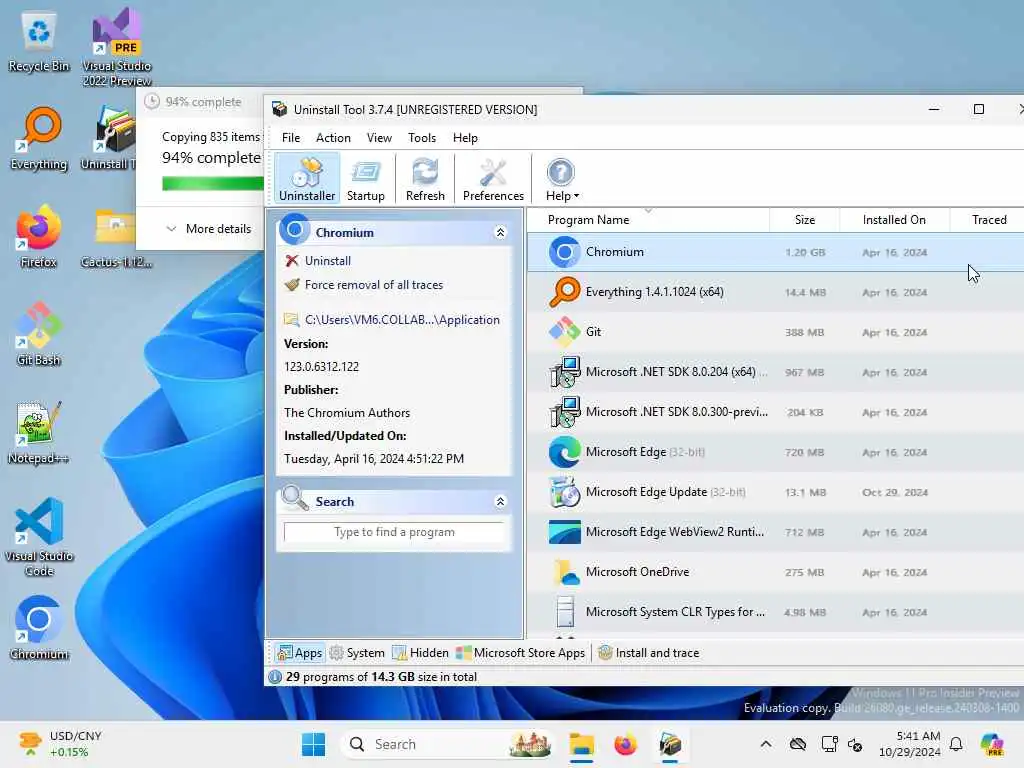This screenshot has width=1024, height=768.
Task: Open Visual Studio 2022 Preview desktop icon
Action: click(117, 47)
